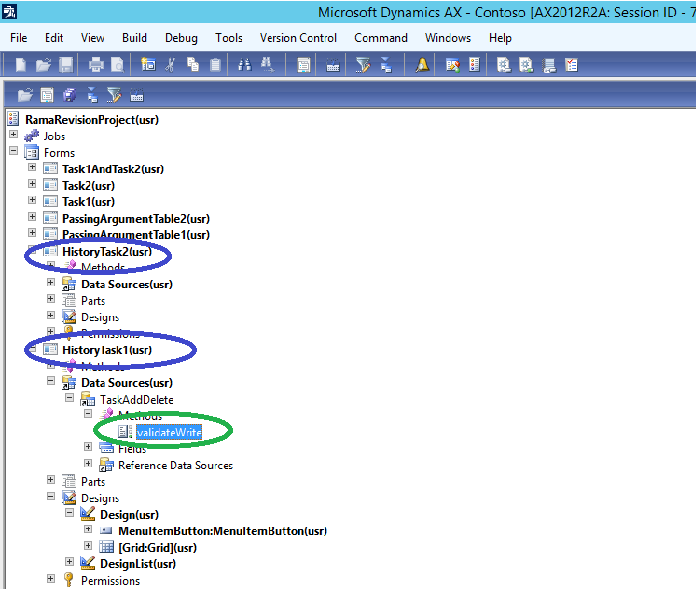Select the Jobs node label
This screenshot has width=698, height=600.
(54, 136)
